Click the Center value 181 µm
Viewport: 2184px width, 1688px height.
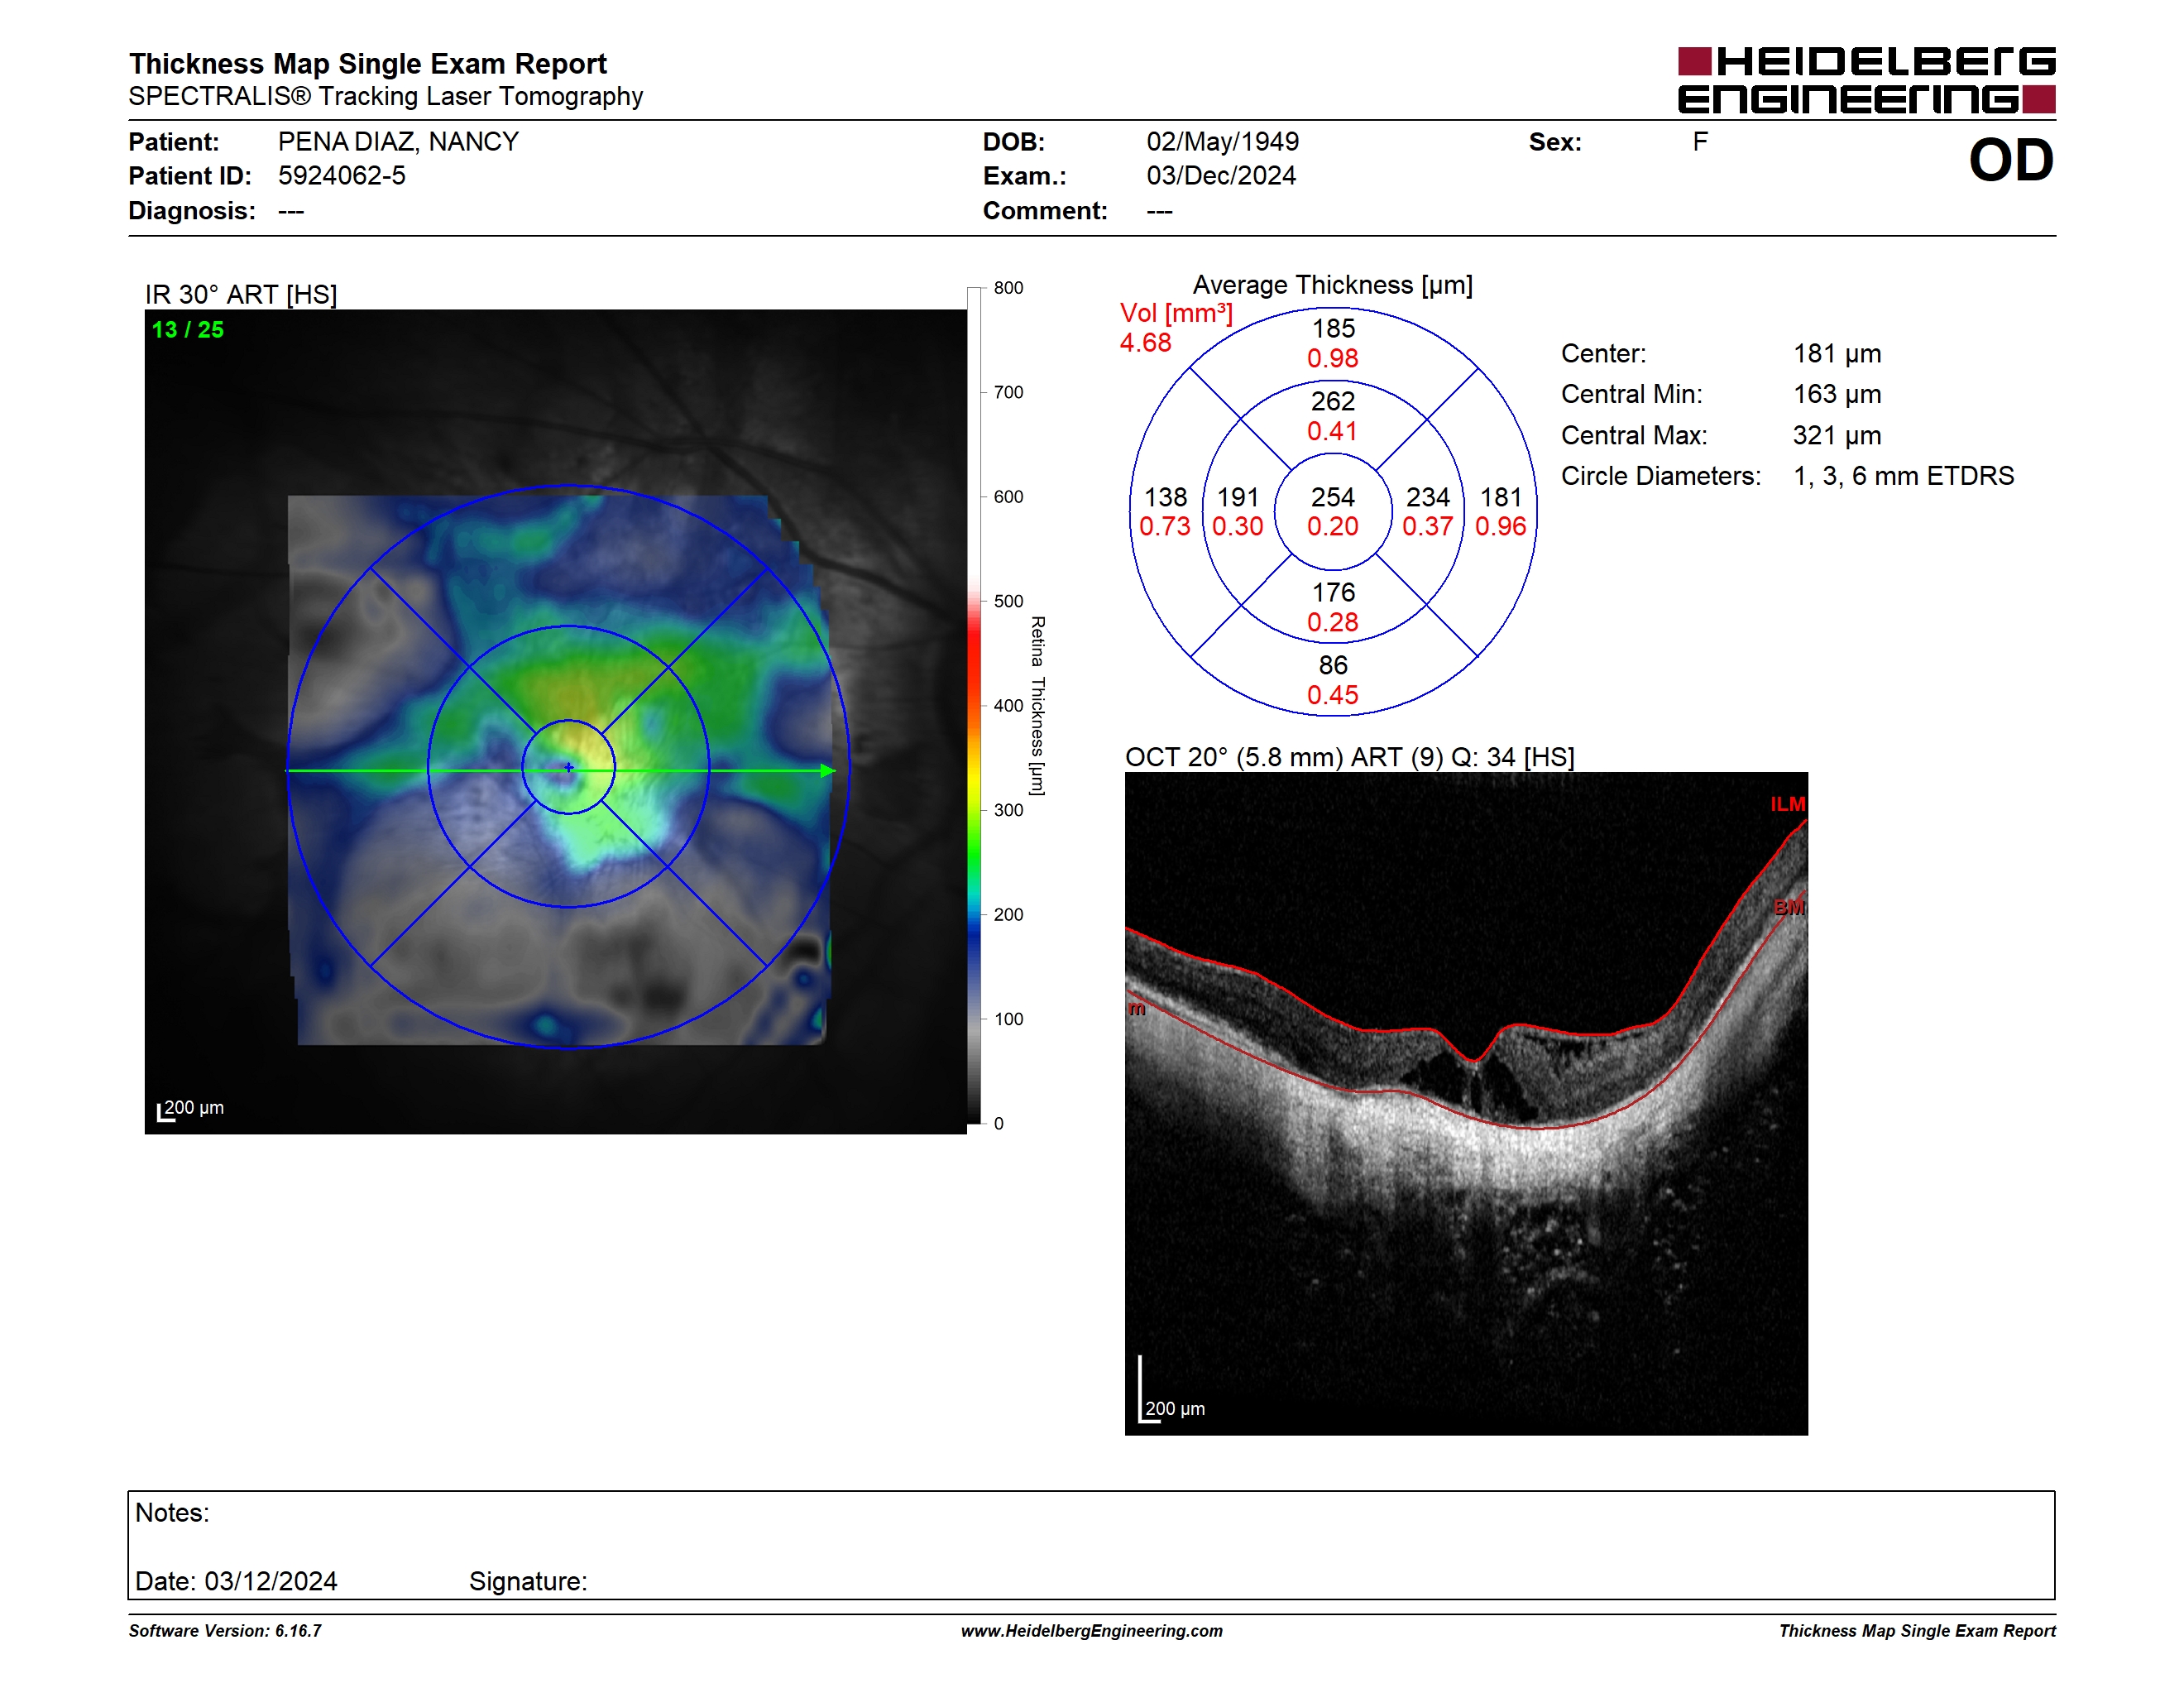coord(1837,354)
